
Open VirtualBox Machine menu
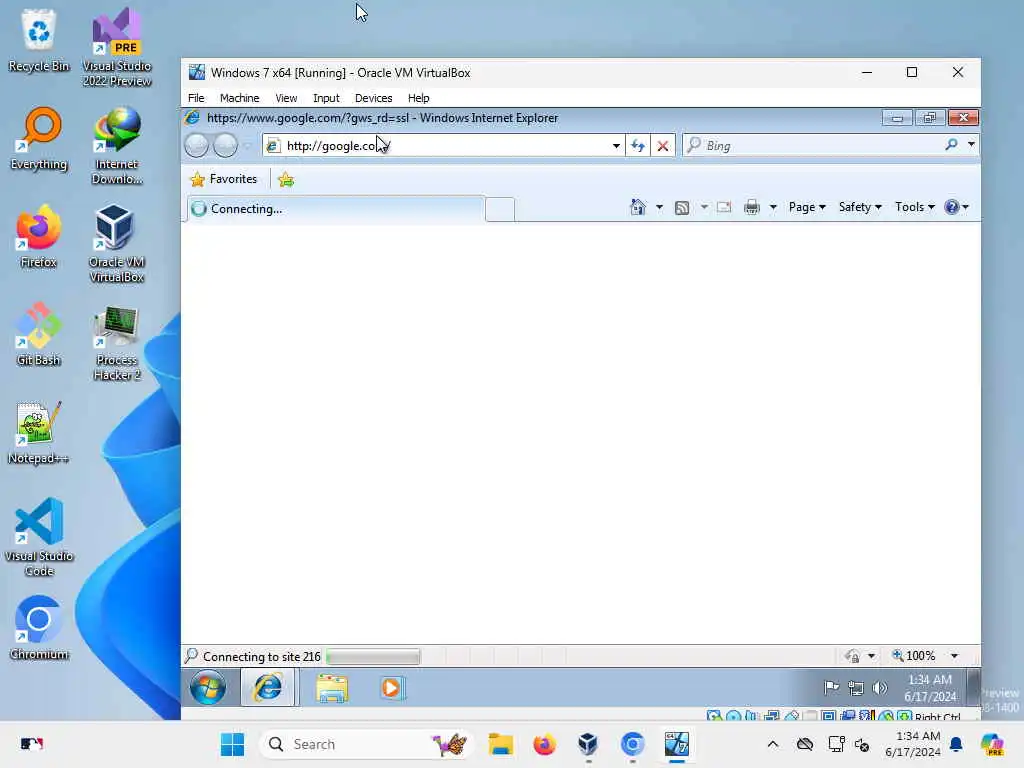pos(240,98)
